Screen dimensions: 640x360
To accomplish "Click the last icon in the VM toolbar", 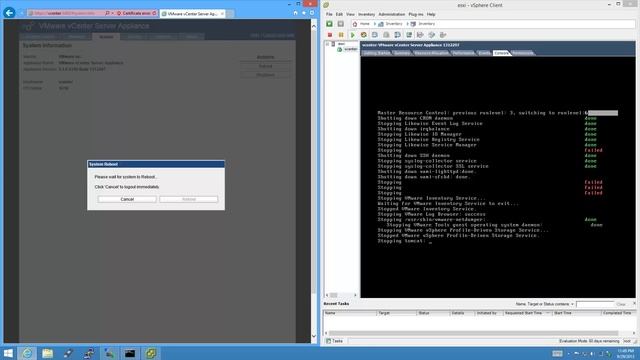I will click(x=443, y=35).
